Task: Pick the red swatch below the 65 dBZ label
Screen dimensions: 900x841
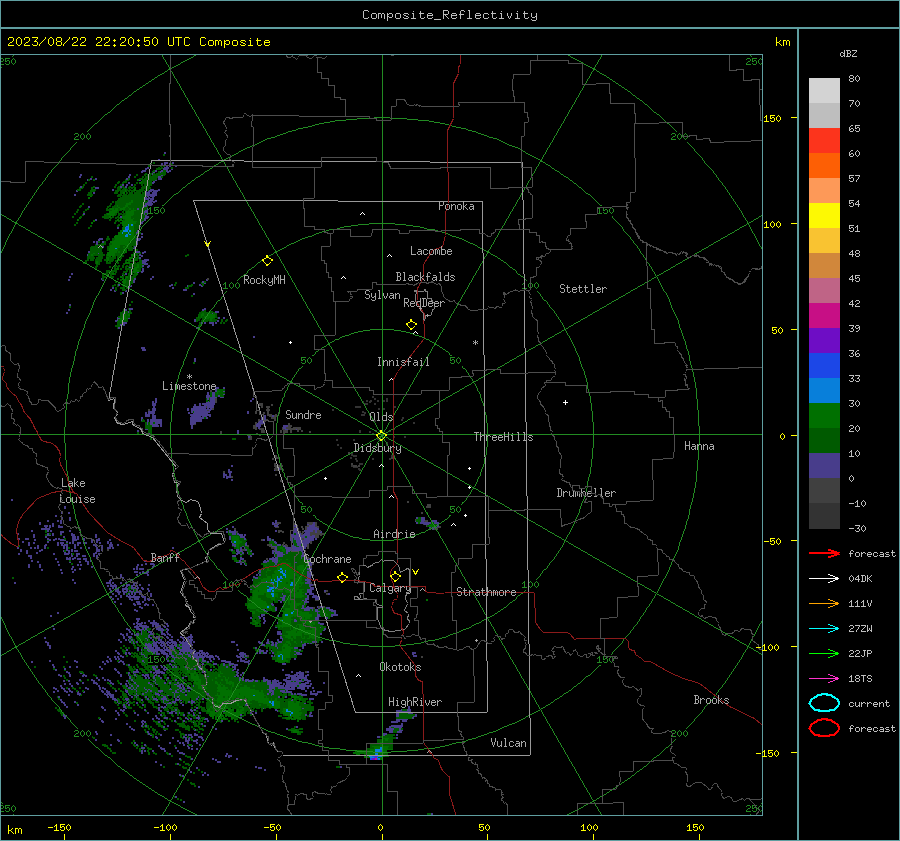Action: 824,141
